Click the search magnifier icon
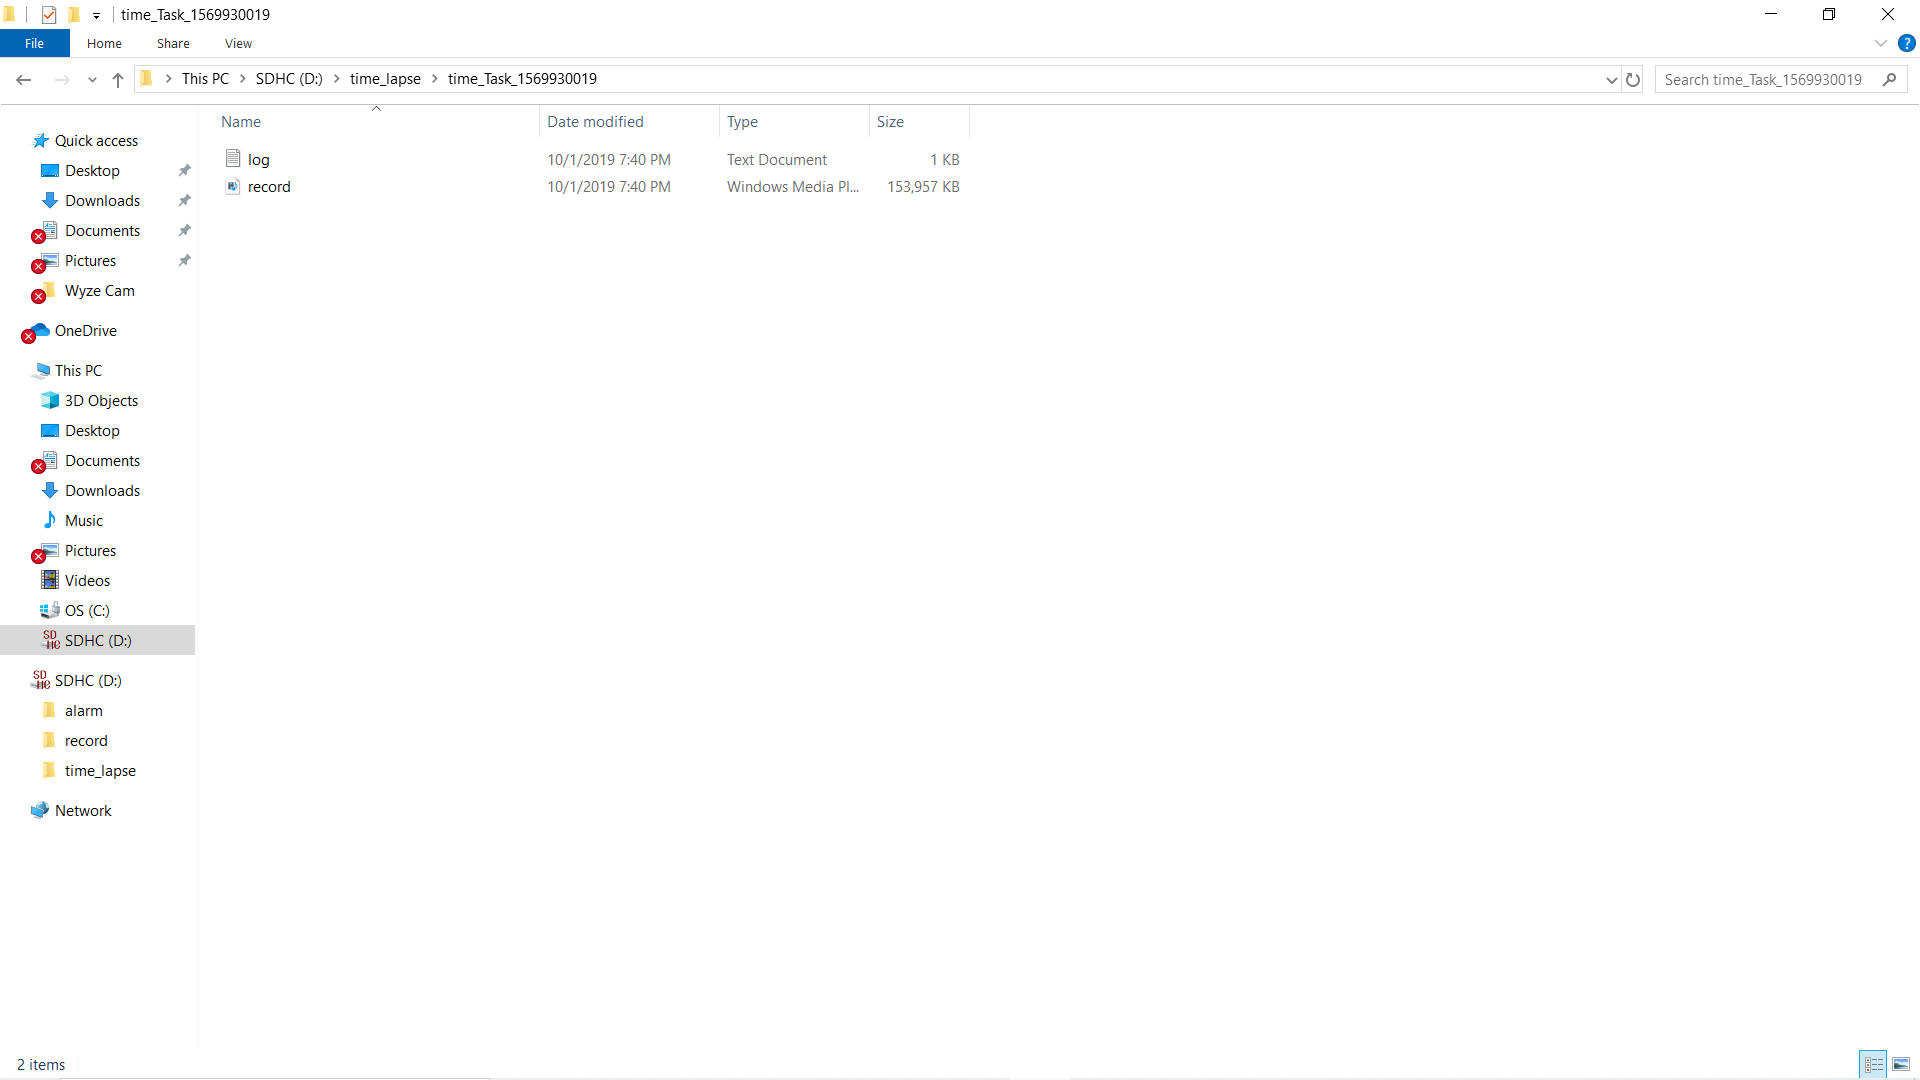 click(1889, 80)
